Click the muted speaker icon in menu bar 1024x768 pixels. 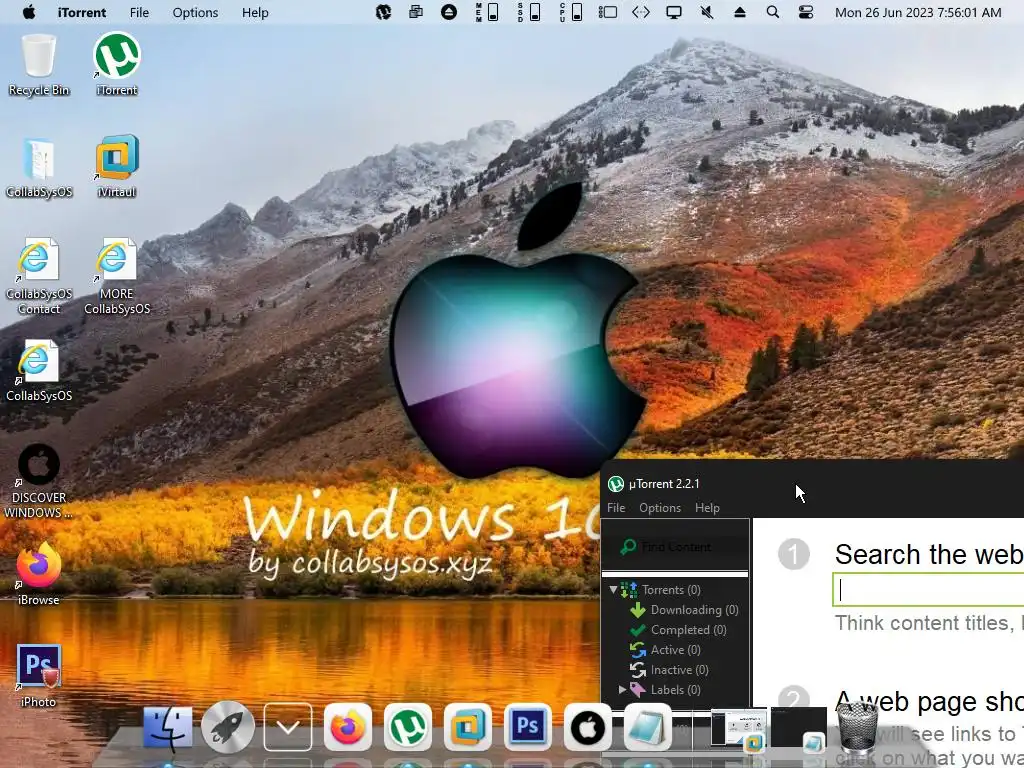(707, 12)
